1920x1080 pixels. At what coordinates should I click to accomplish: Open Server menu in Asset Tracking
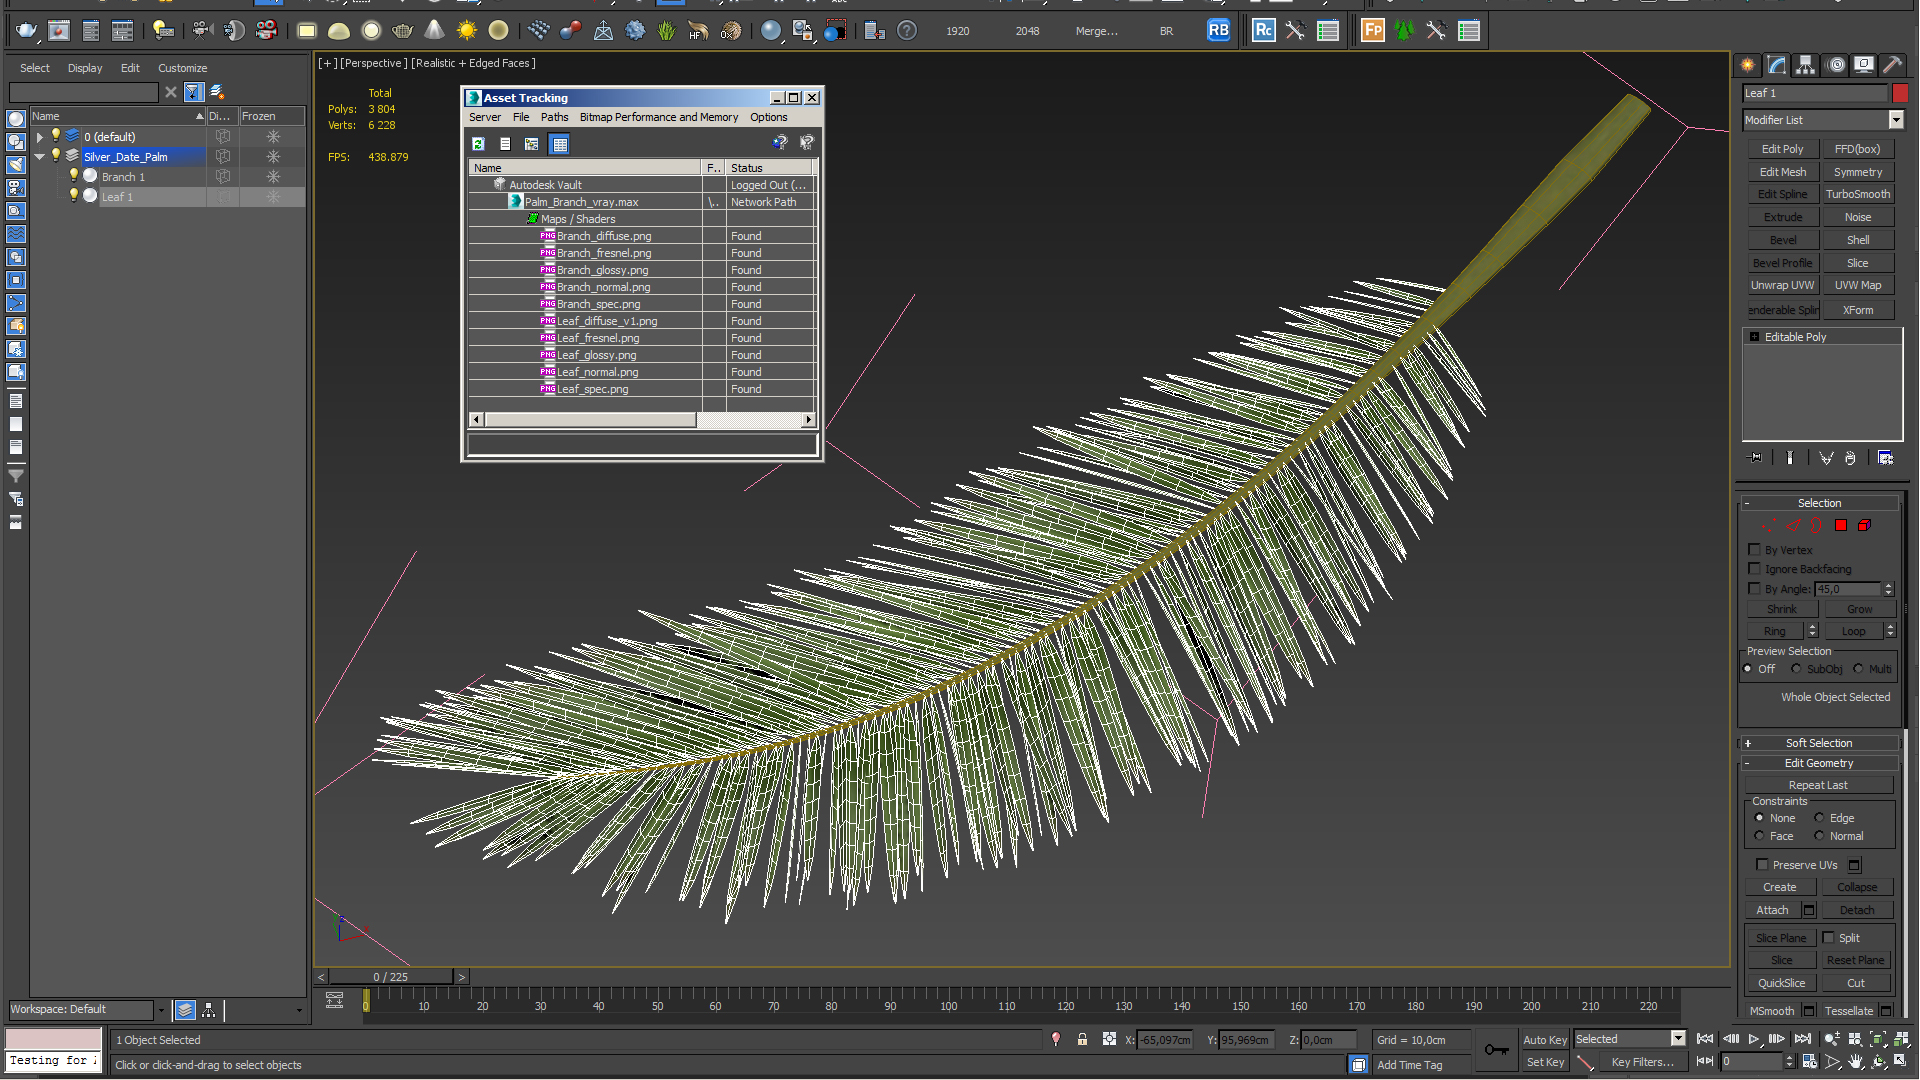pos(485,117)
